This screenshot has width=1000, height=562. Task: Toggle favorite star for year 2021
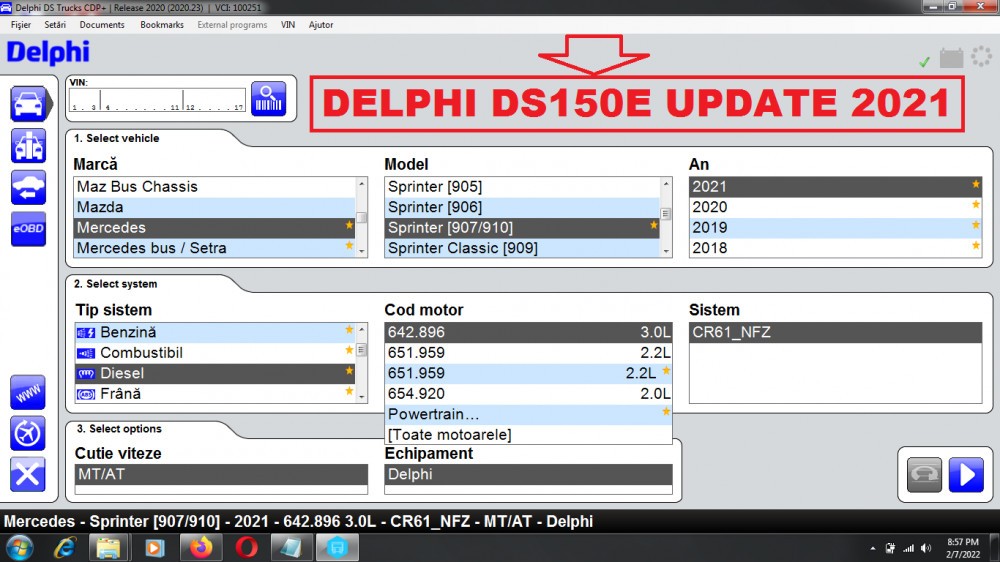(x=976, y=184)
